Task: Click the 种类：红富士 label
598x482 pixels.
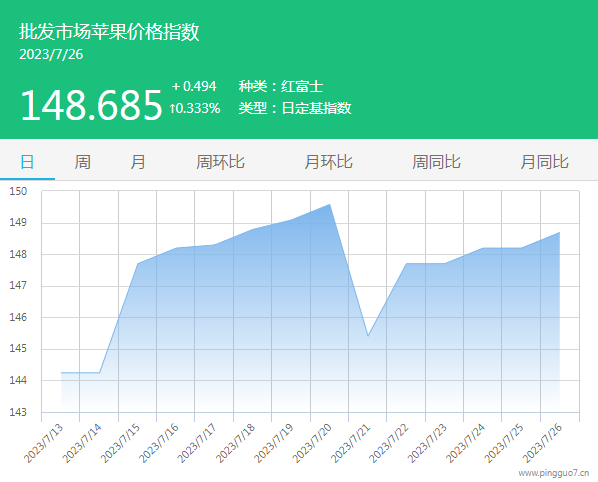Action: point(281,87)
